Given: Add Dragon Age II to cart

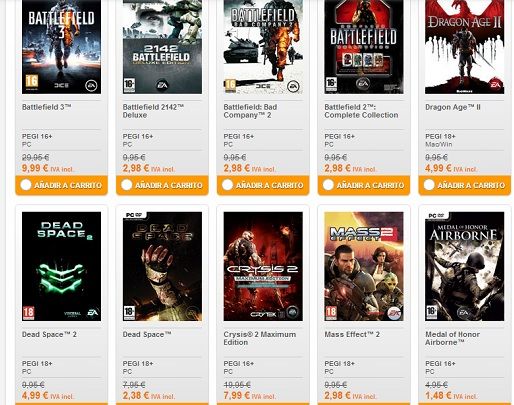Looking at the screenshot, I should (x=465, y=185).
